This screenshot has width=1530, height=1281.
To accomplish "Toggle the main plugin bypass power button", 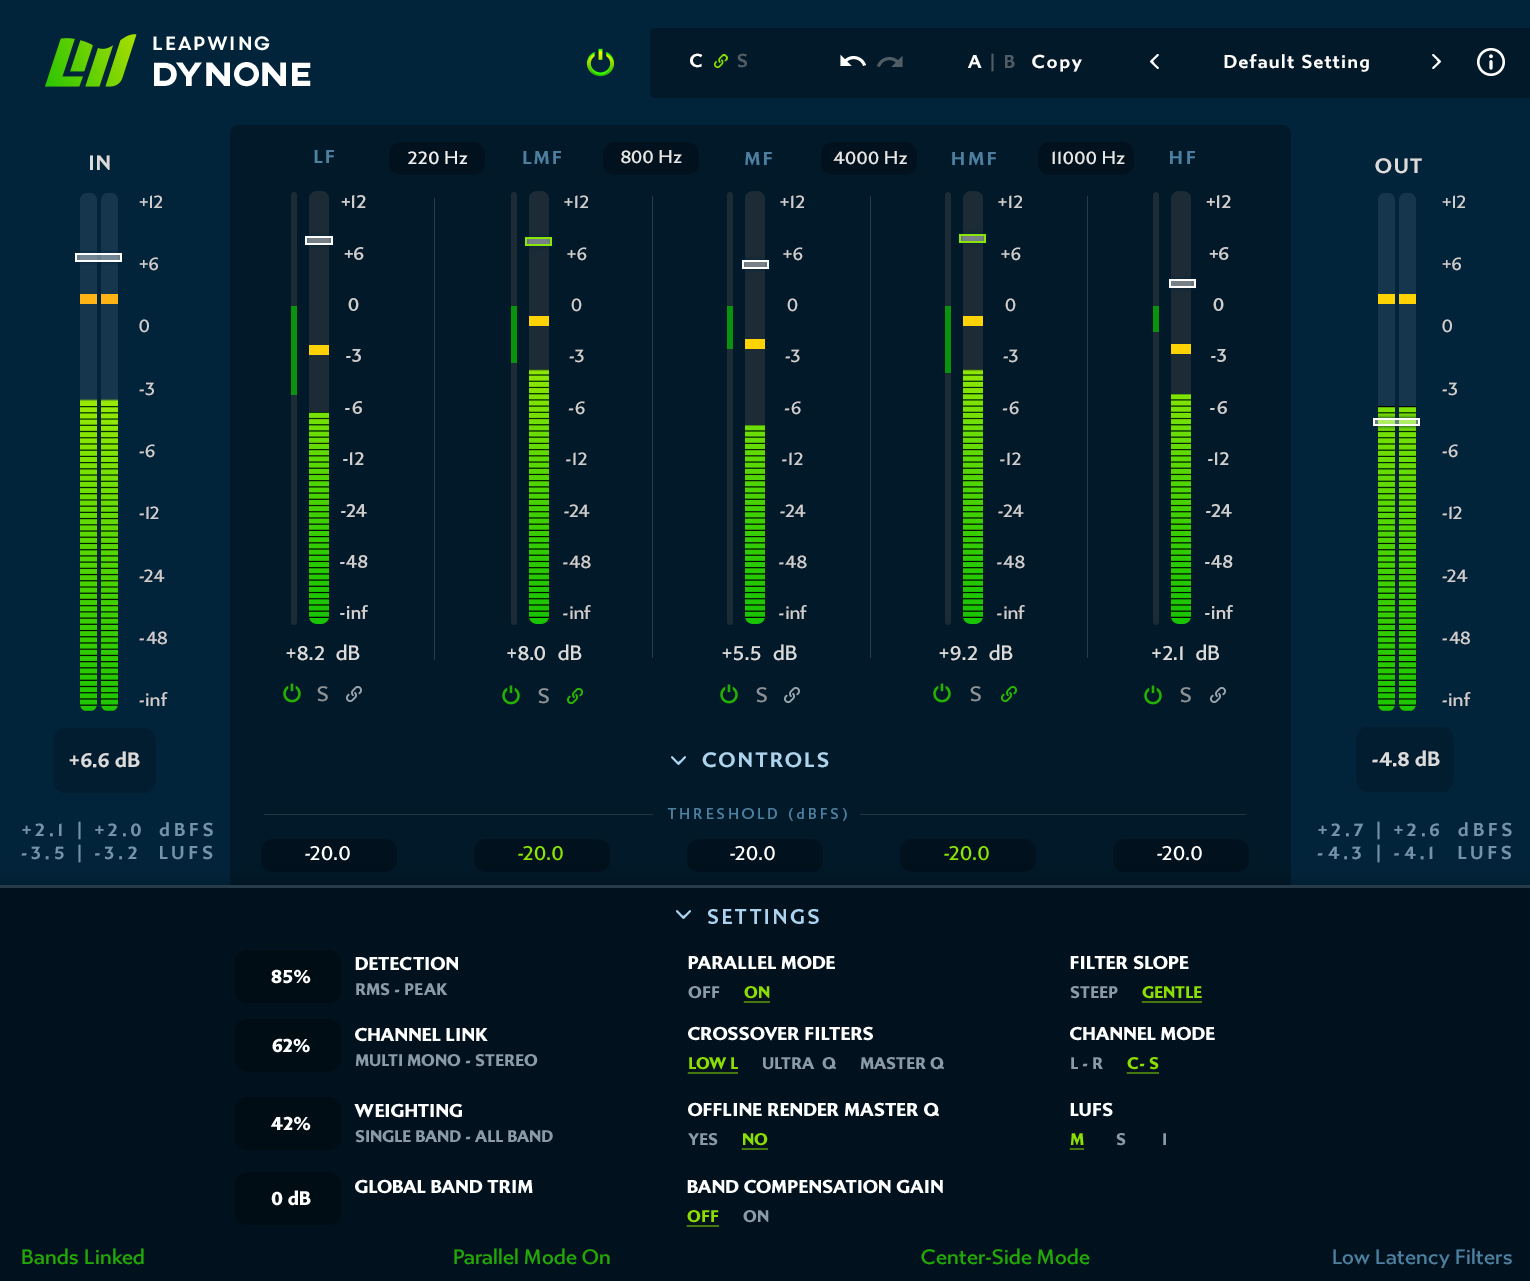I will click(600, 61).
